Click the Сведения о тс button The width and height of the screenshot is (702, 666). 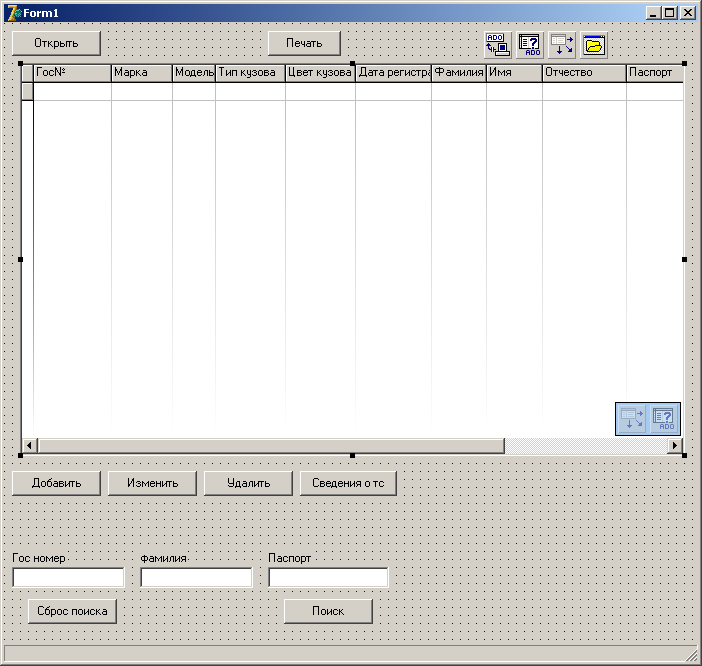tap(348, 483)
